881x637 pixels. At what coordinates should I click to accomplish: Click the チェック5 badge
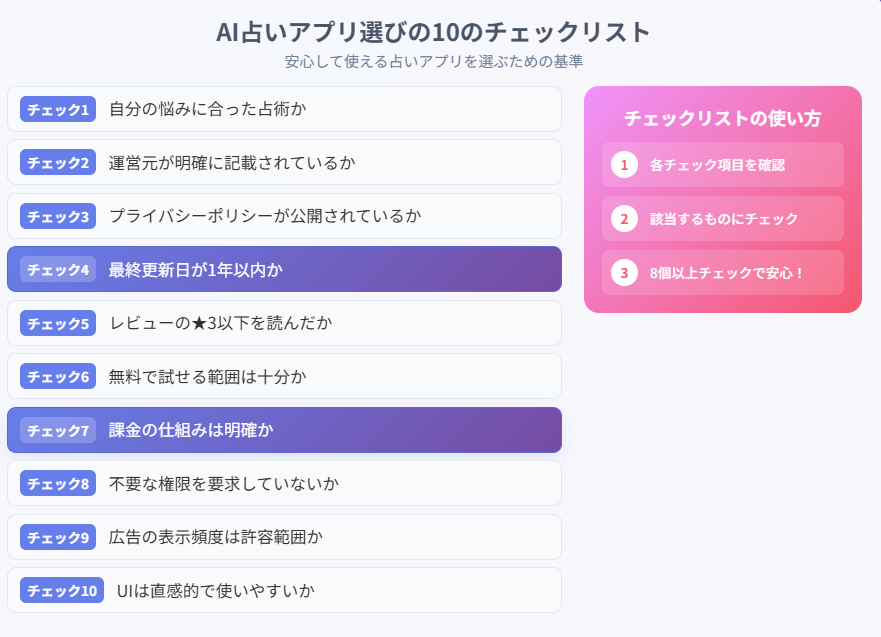pyautogui.click(x=58, y=323)
